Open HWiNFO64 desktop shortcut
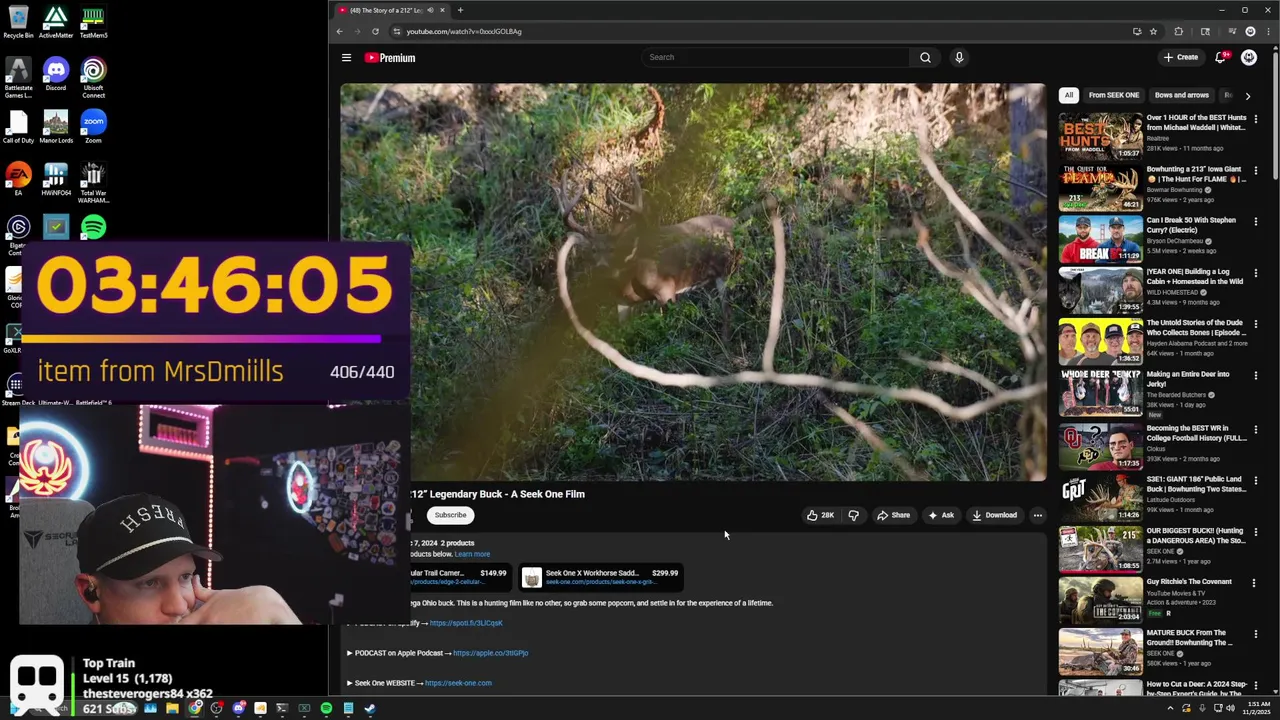 55,179
